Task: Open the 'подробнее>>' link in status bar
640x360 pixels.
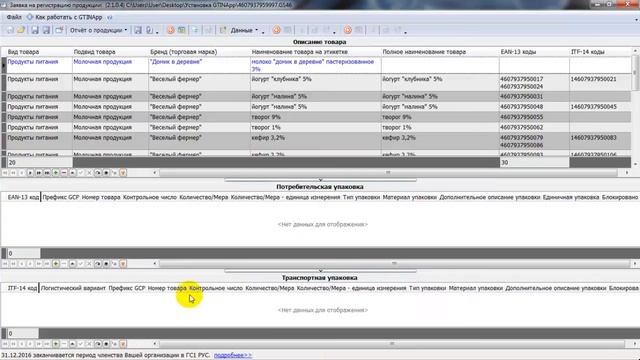Action: tap(233, 355)
